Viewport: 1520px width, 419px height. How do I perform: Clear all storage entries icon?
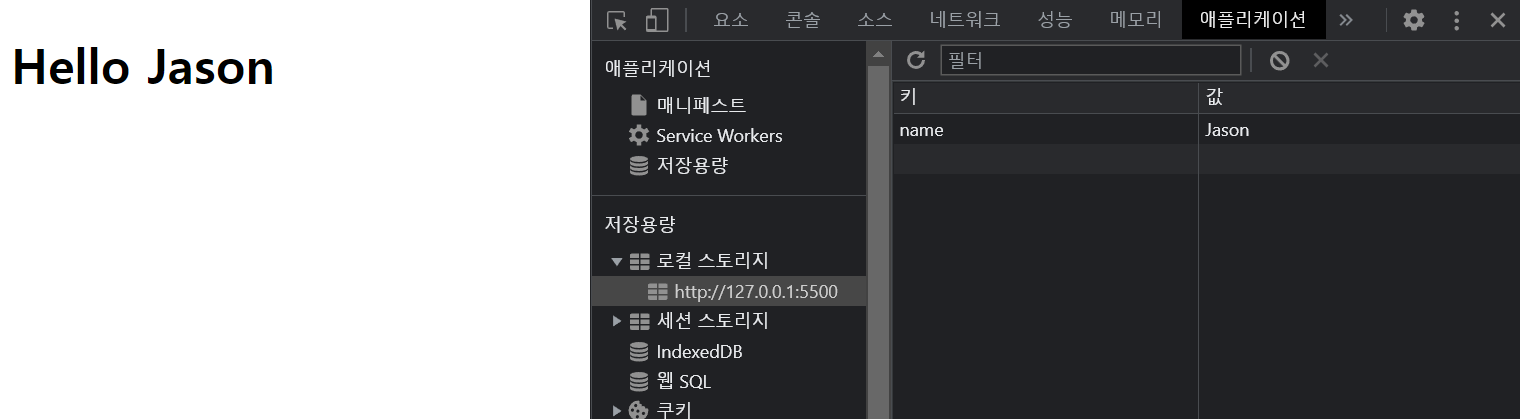[1279, 60]
